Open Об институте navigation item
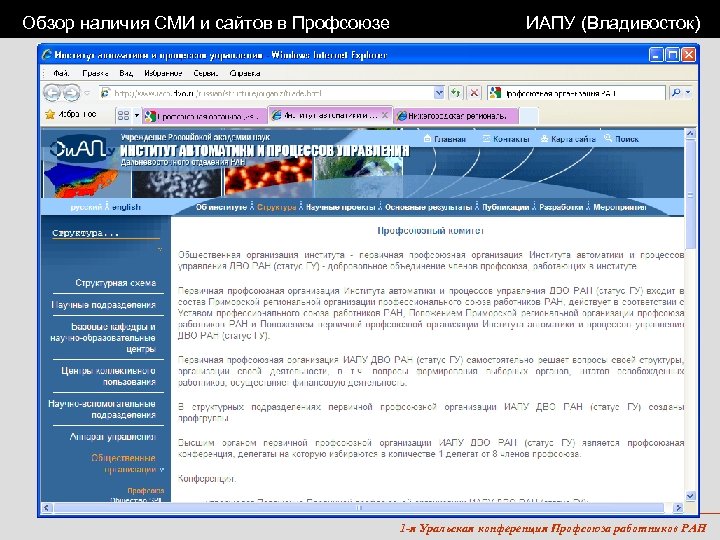 (x=221, y=207)
